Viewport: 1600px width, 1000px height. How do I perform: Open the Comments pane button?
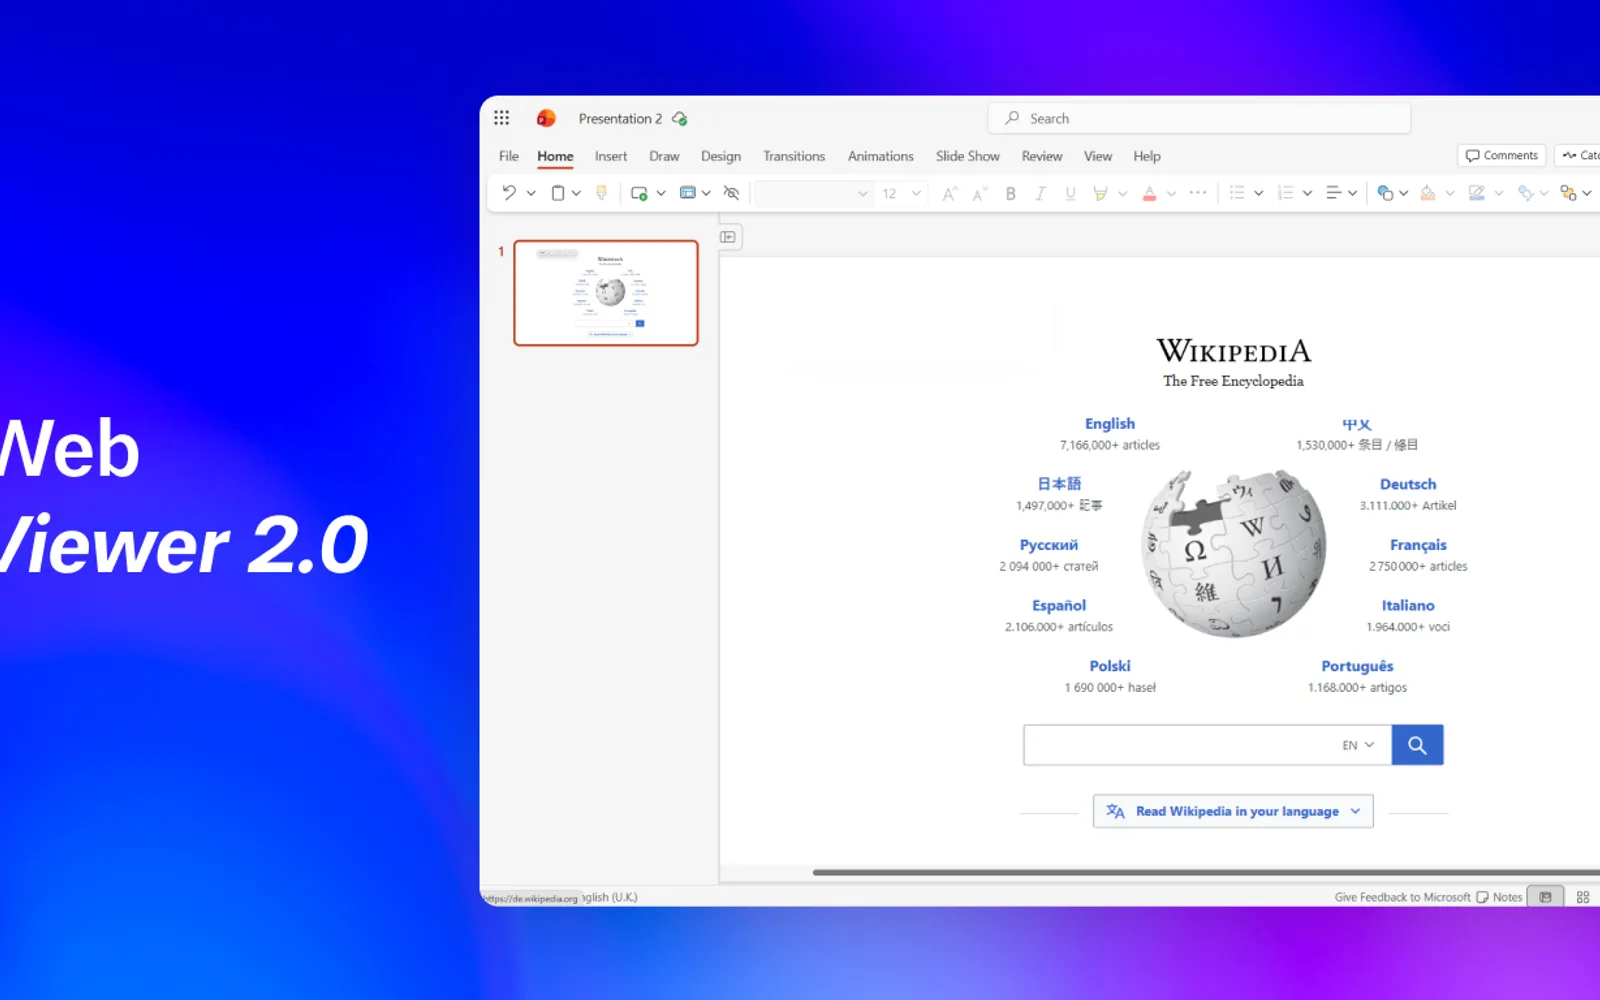[1502, 155]
